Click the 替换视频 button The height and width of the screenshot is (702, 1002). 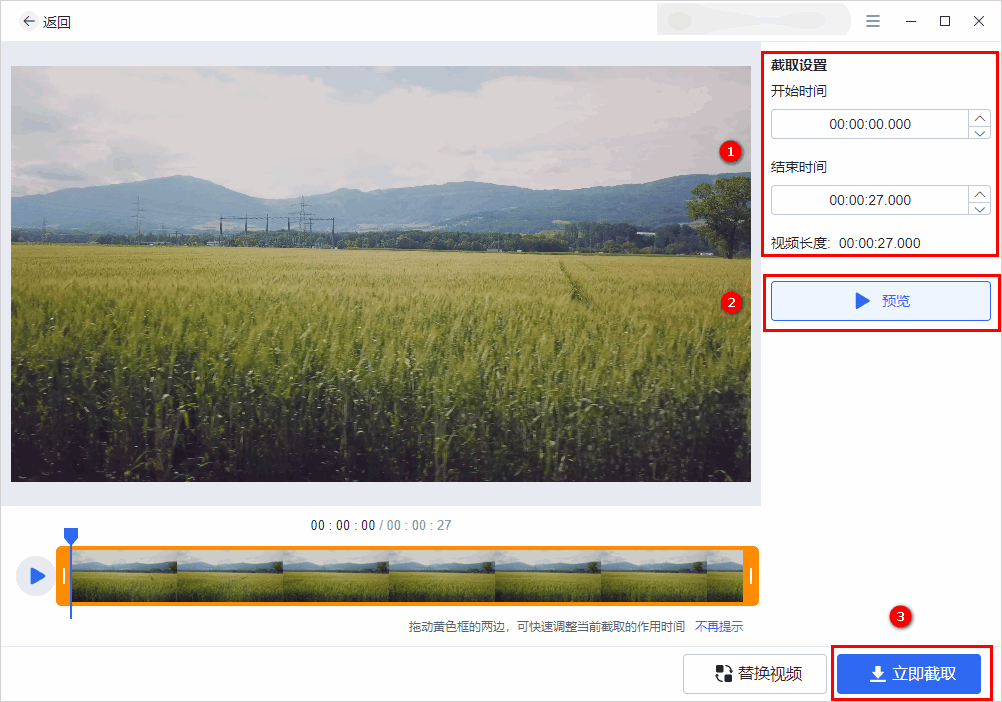pyautogui.click(x=755, y=673)
